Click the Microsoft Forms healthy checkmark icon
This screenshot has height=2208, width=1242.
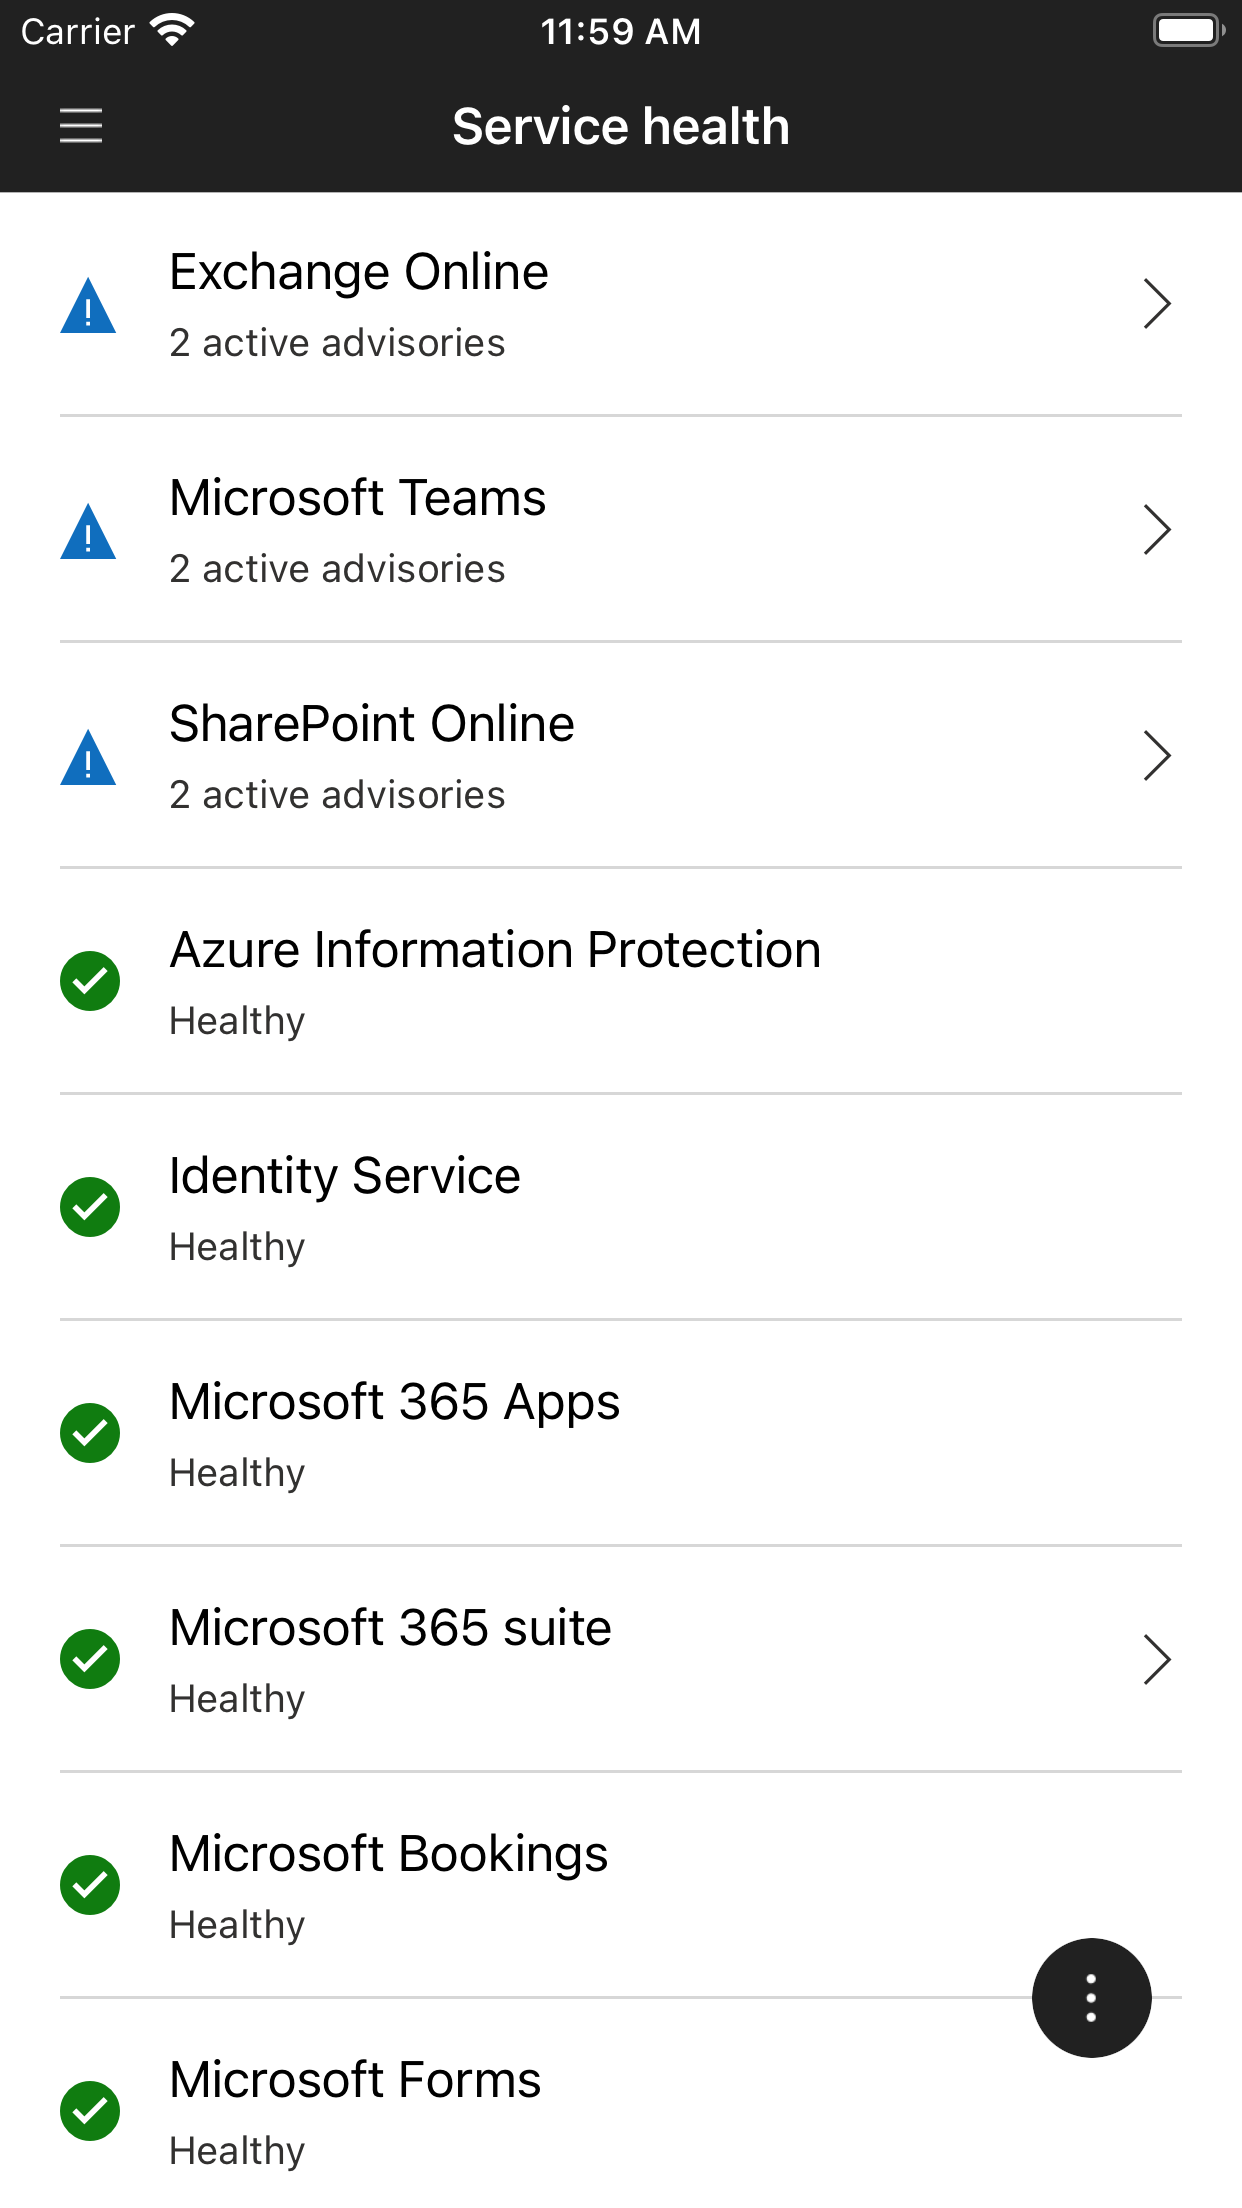(x=90, y=2111)
